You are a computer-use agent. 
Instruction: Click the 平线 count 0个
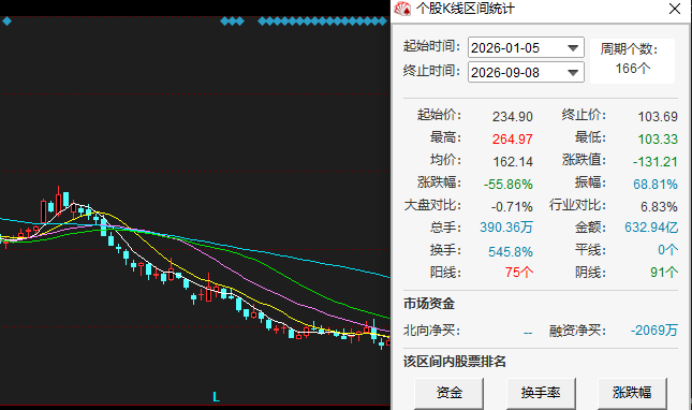(x=668, y=250)
